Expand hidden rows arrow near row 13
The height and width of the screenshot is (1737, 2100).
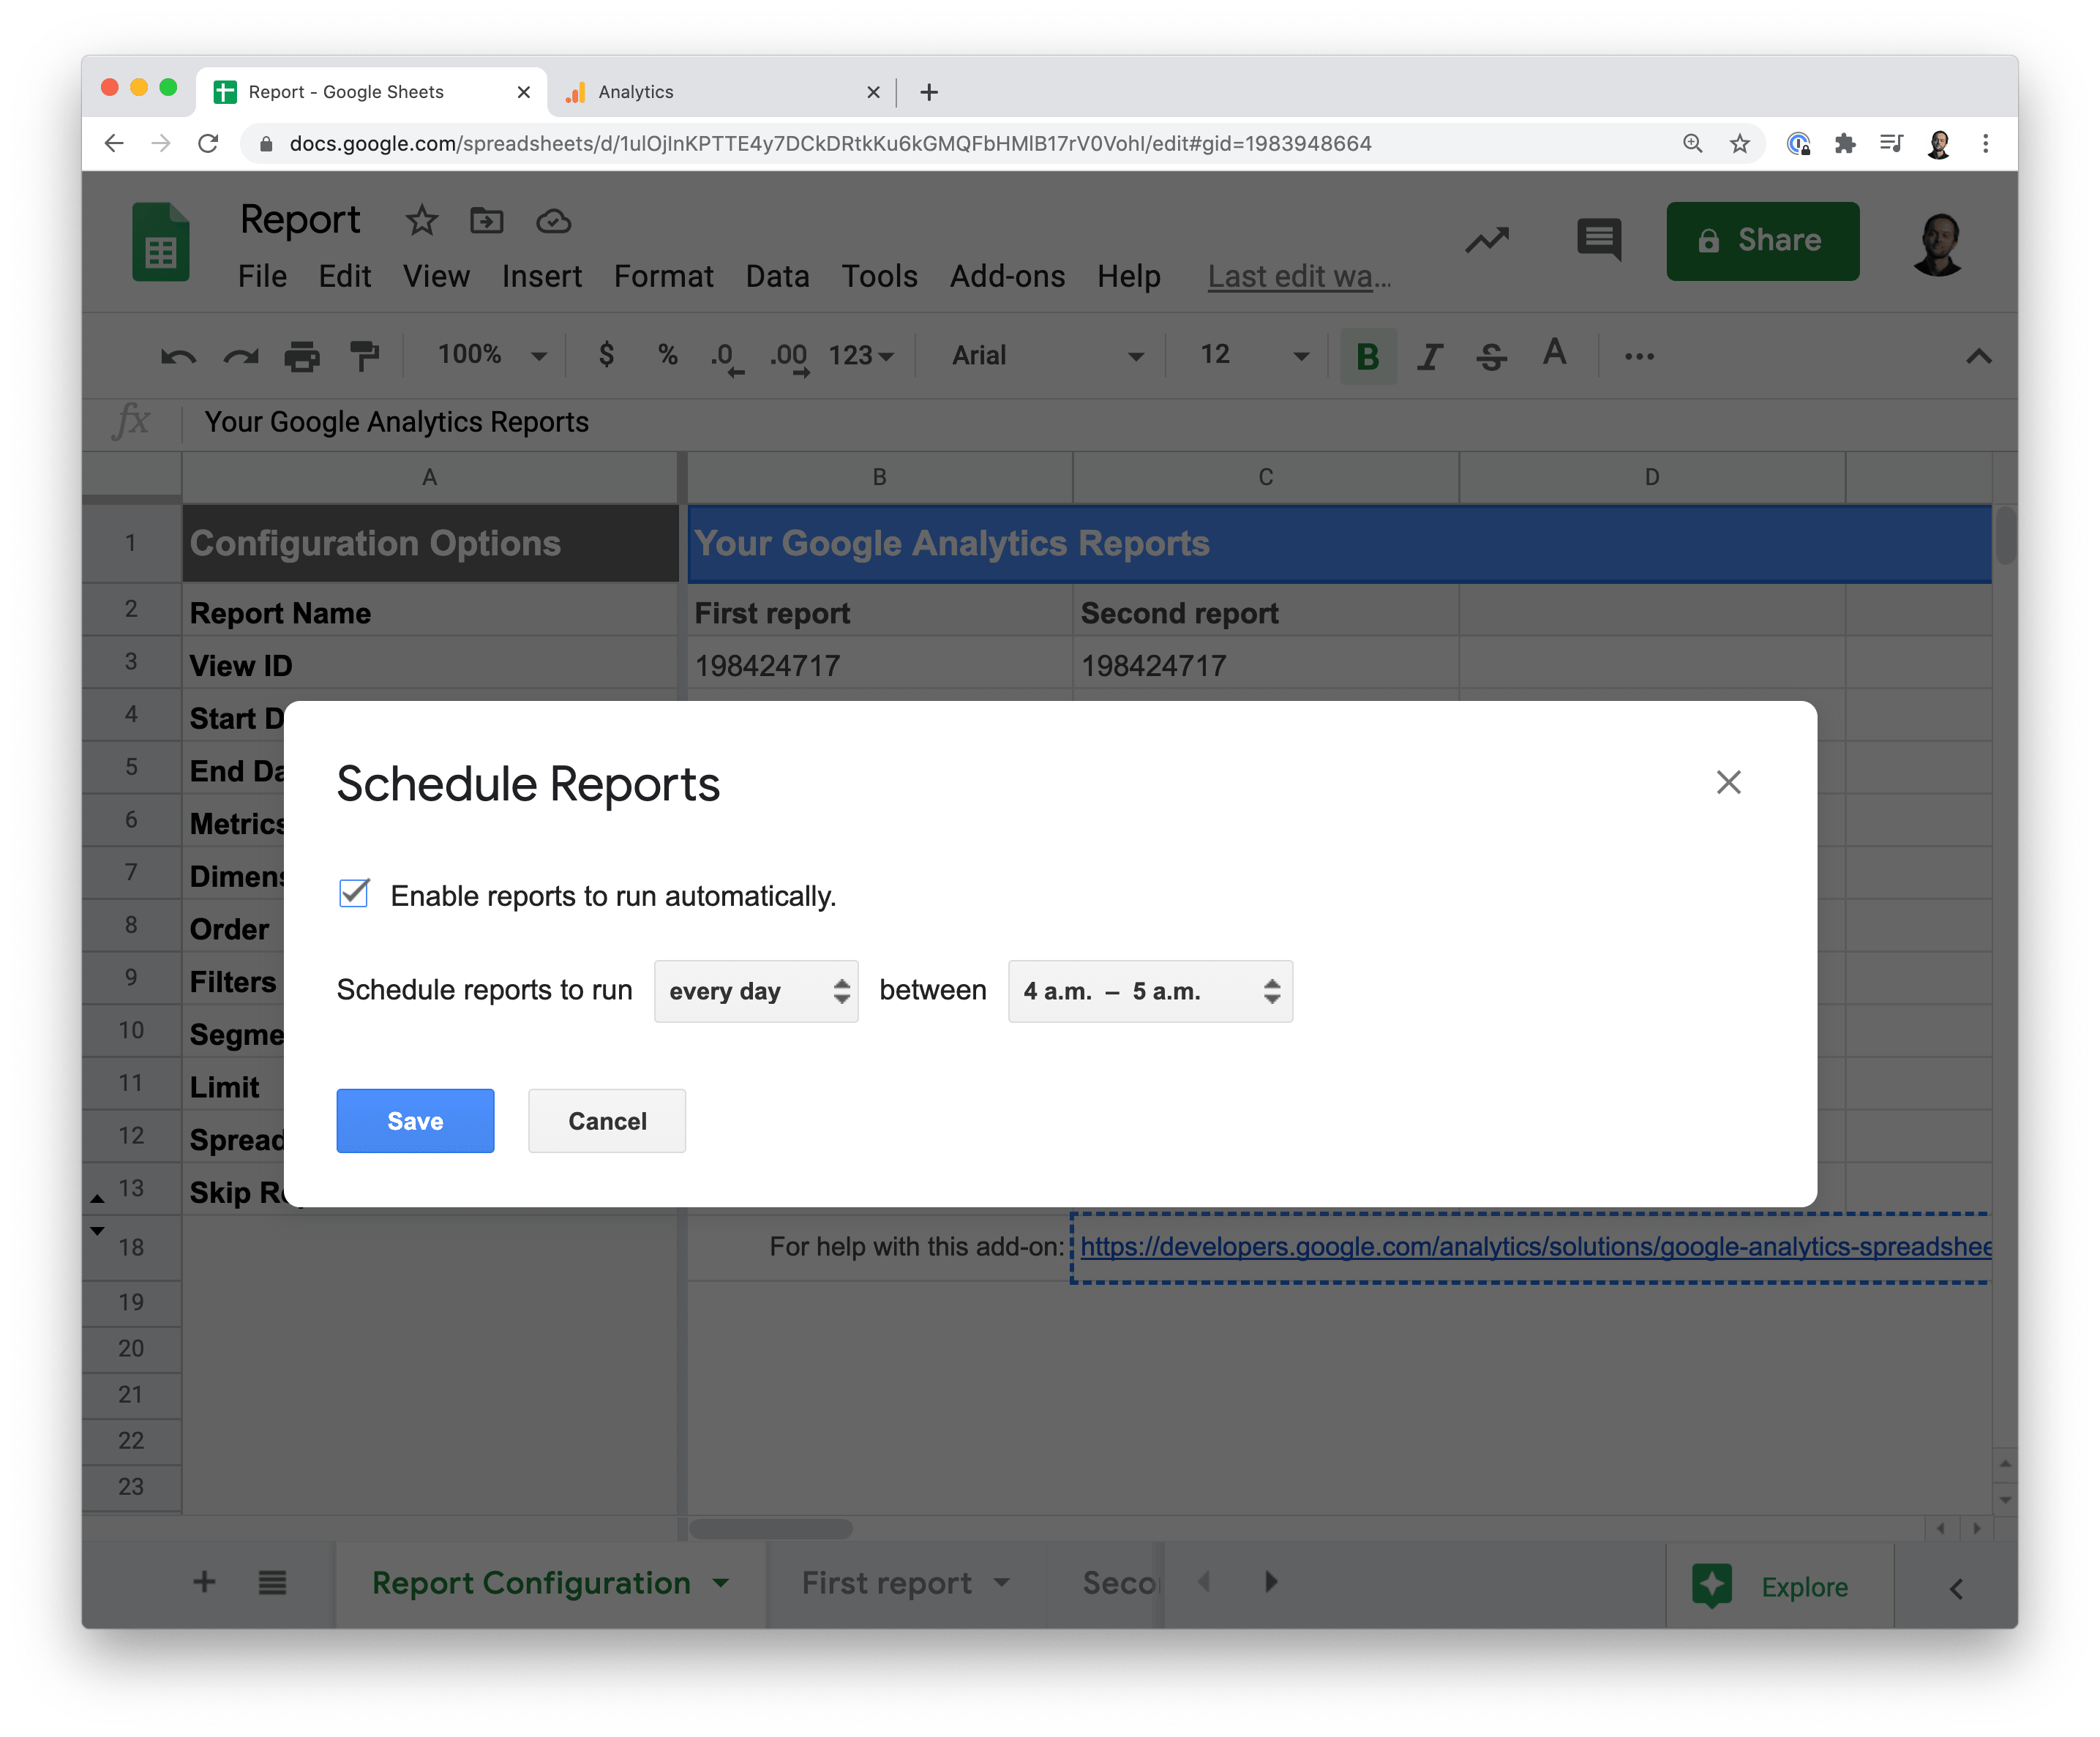(97, 1198)
